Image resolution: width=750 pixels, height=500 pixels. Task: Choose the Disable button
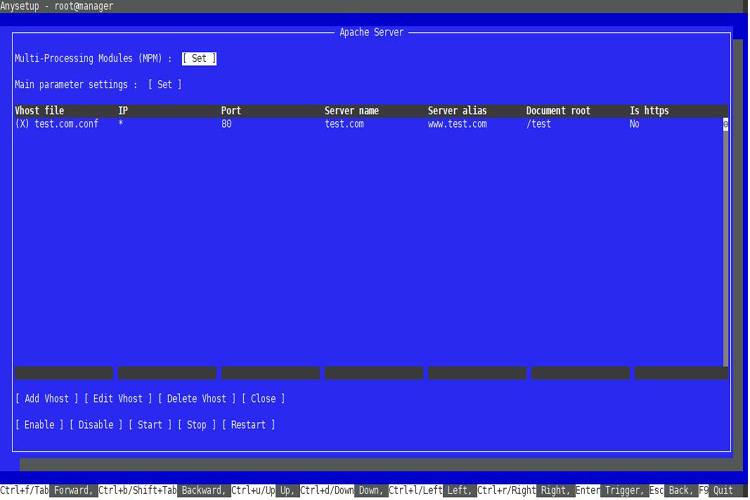tap(96, 425)
